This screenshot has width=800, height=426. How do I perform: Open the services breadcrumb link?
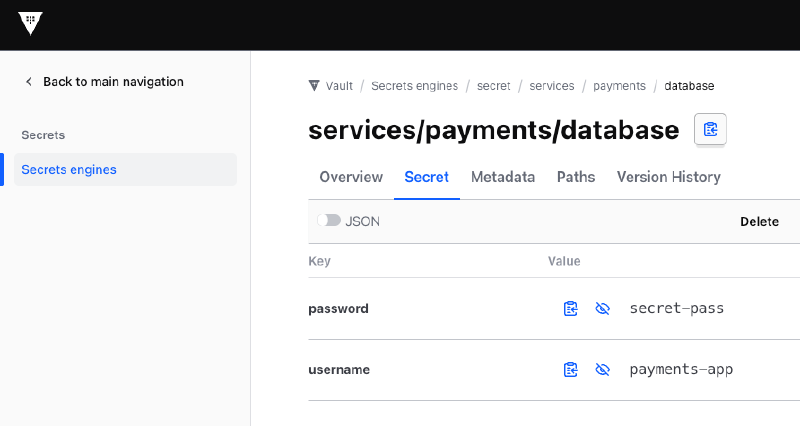click(x=552, y=86)
